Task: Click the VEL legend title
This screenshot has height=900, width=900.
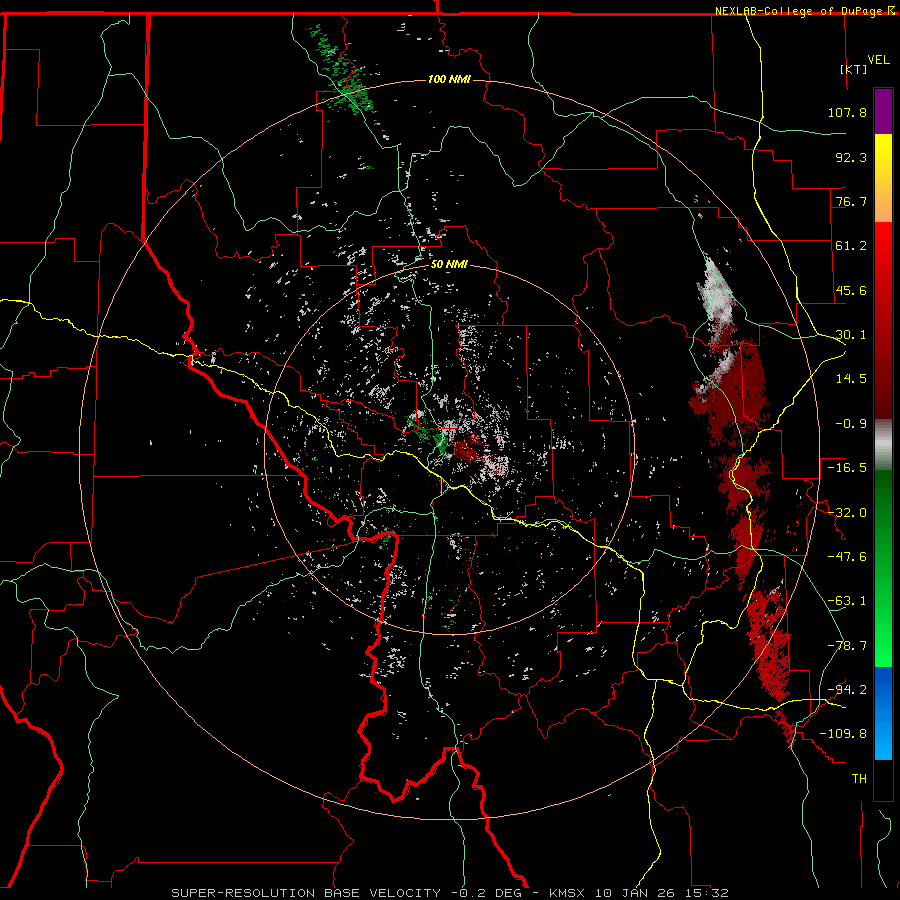Action: [x=878, y=60]
